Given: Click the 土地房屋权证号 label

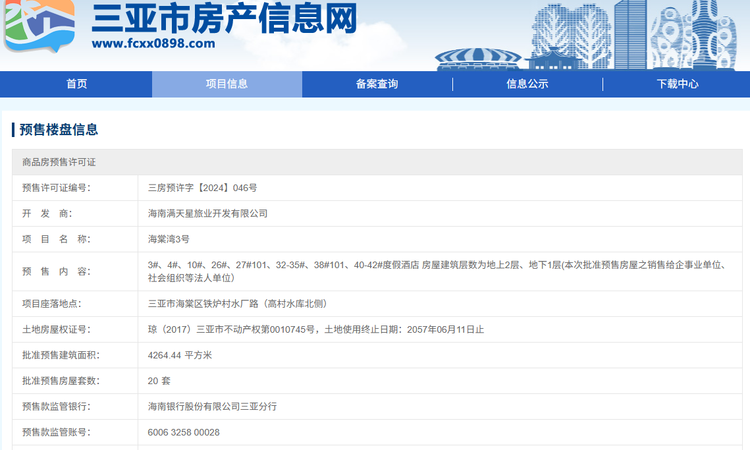Looking at the screenshot, I should tap(56, 329).
